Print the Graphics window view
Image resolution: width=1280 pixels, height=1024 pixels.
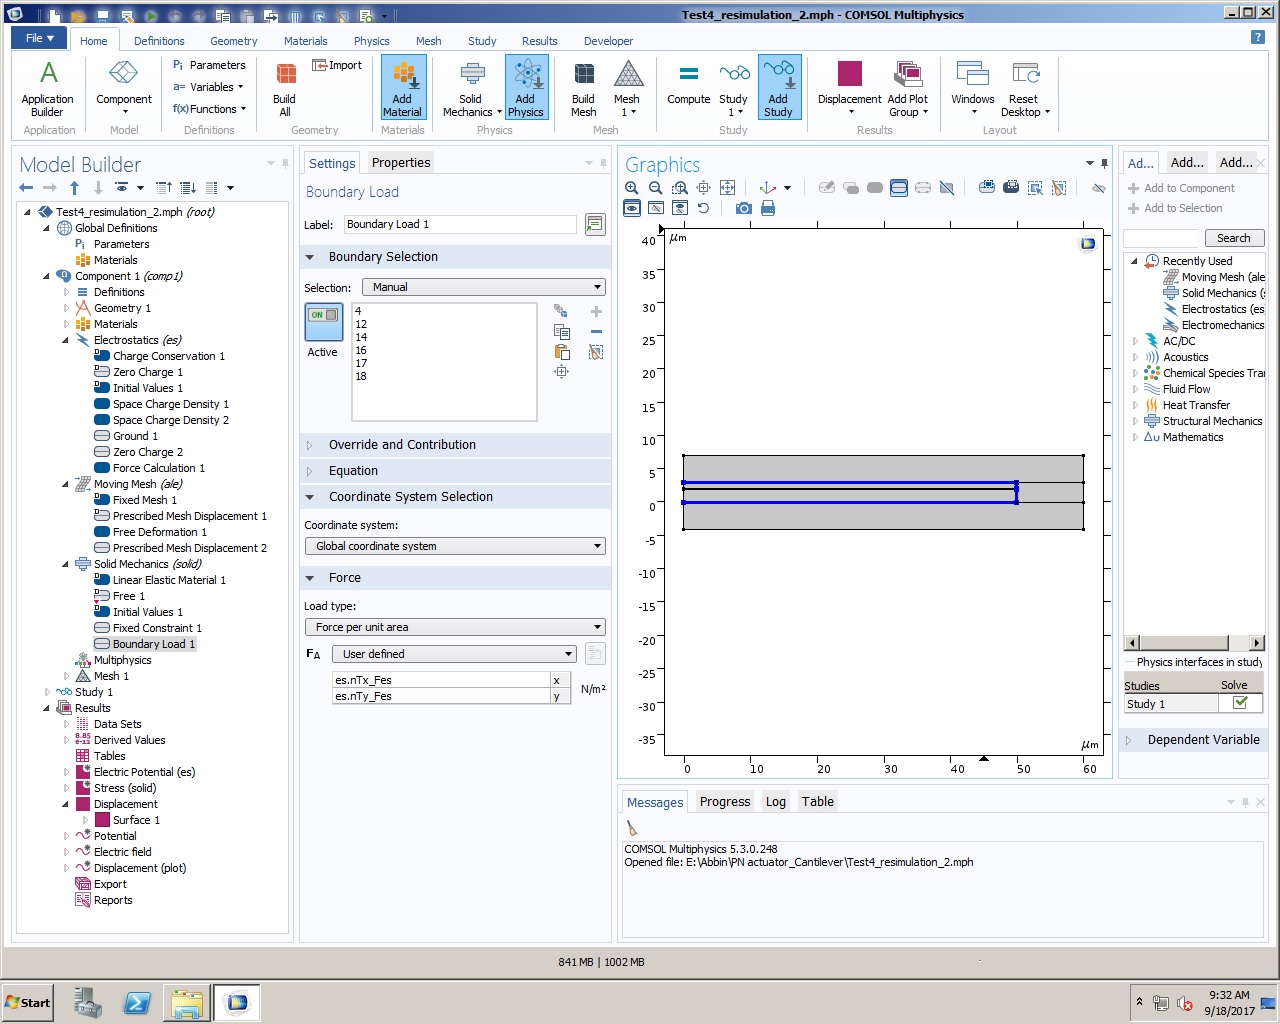[768, 208]
